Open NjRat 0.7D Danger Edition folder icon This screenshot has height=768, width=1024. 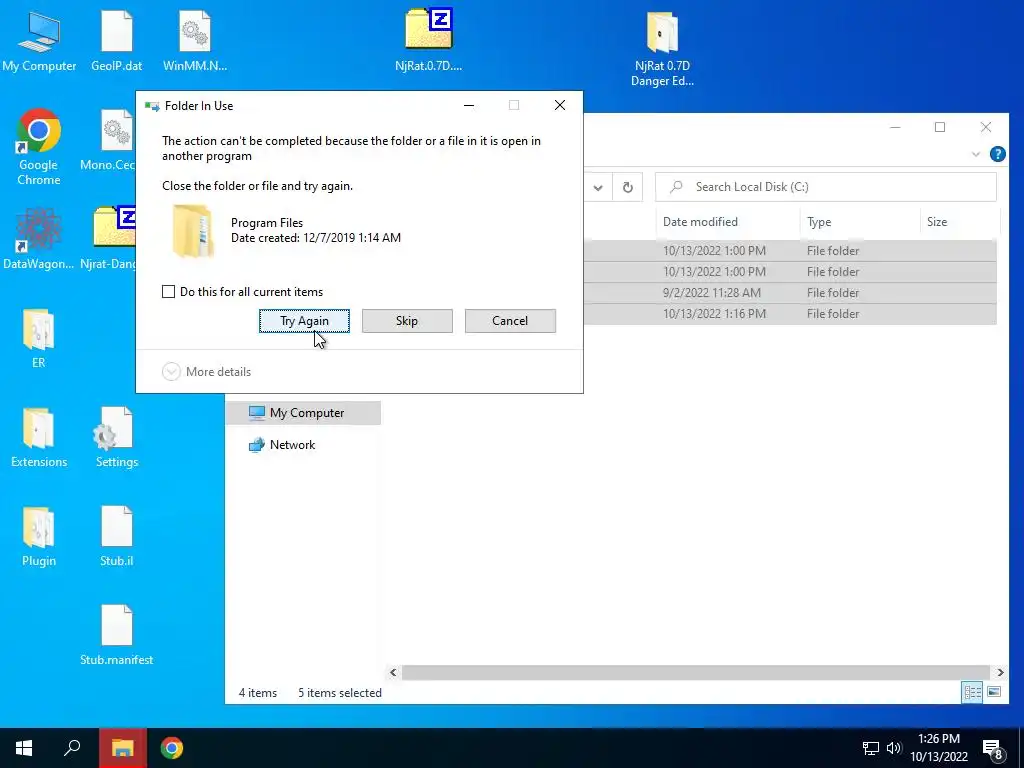[x=662, y=49]
